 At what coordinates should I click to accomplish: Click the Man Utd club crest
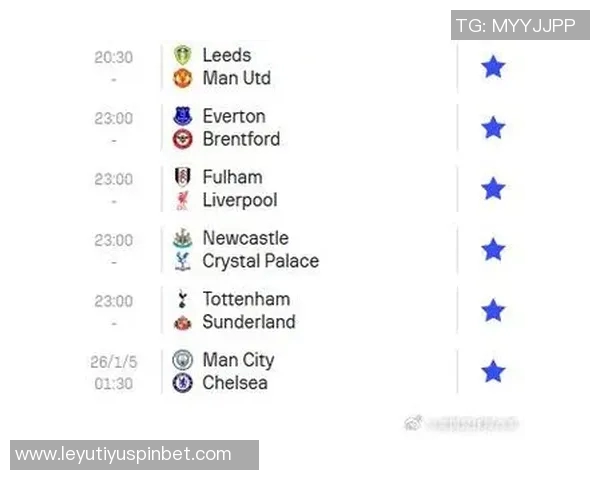[x=182, y=78]
